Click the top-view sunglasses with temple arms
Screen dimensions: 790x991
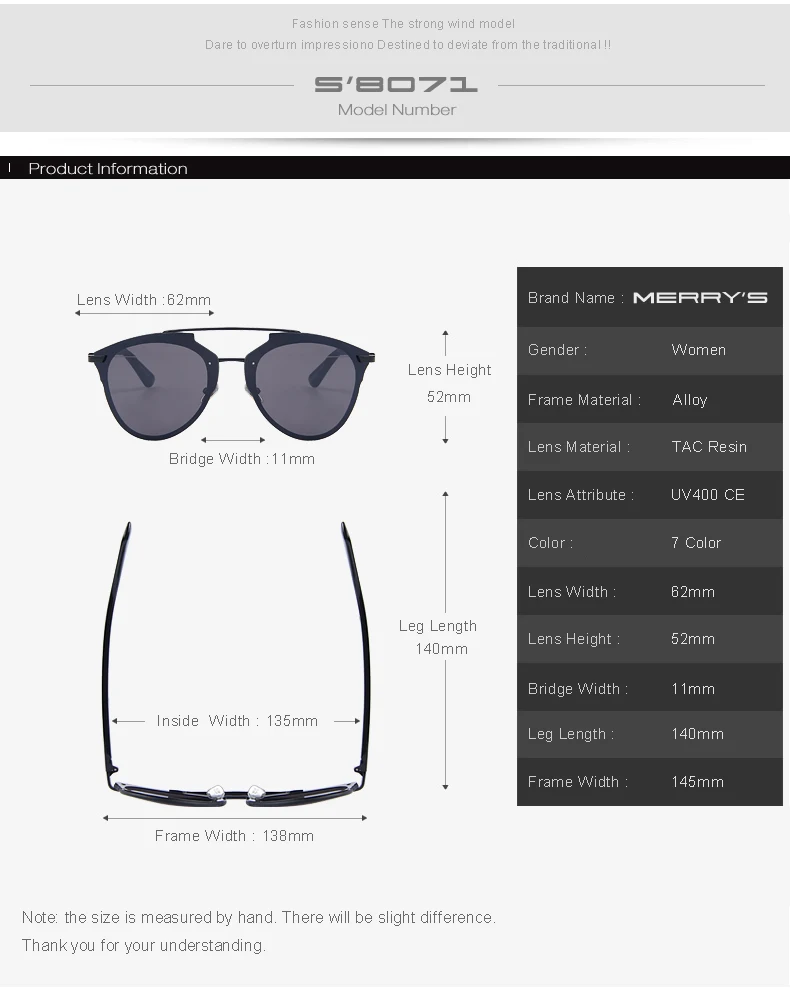click(236, 664)
